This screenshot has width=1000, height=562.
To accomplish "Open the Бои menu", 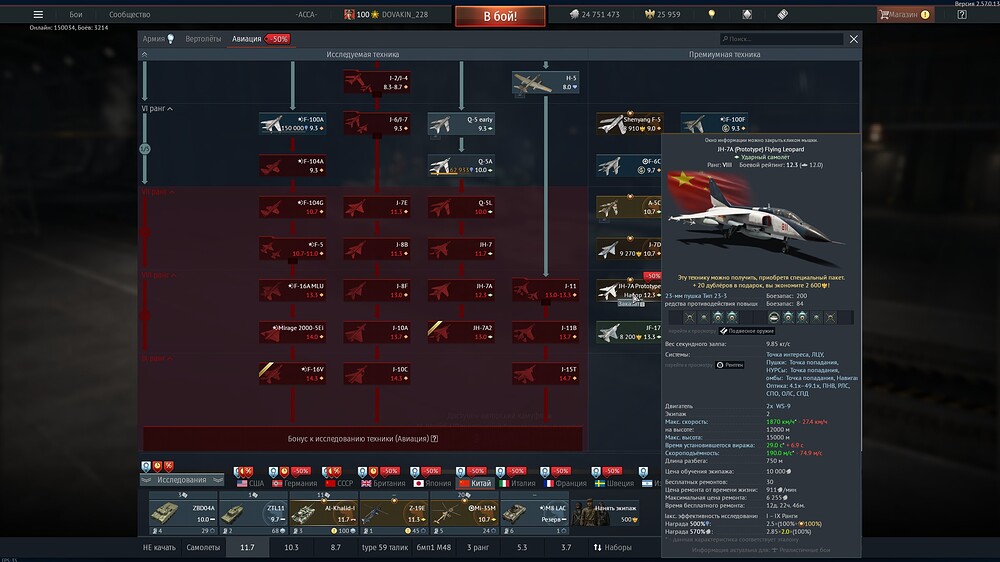I will click(76, 14).
